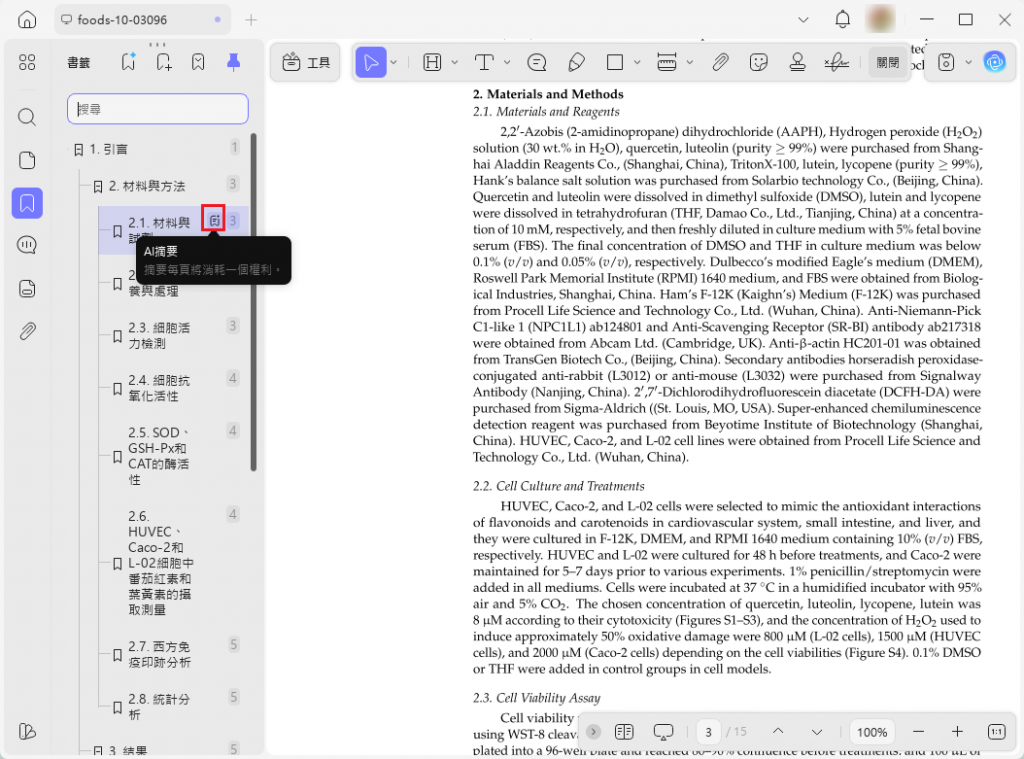Go to the home screen icon
The width and height of the screenshot is (1024, 759).
[x=27, y=20]
